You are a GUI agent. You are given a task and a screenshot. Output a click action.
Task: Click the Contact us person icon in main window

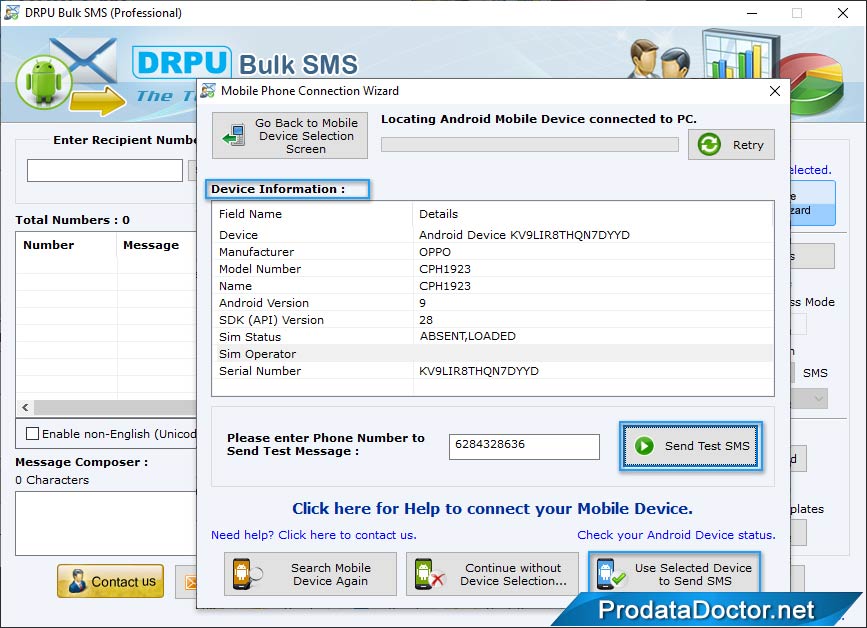77,582
